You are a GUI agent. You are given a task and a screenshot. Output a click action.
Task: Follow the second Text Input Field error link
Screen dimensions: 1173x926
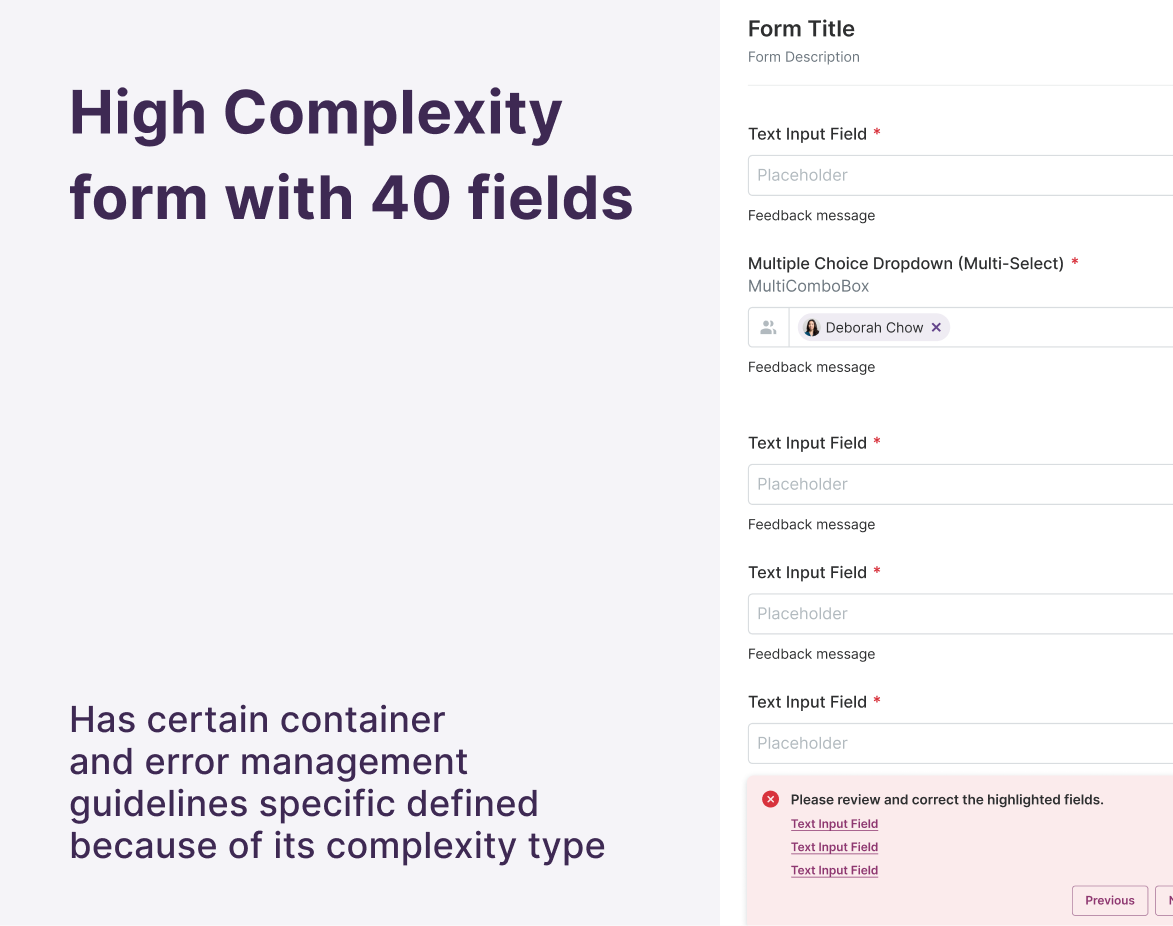[834, 847]
